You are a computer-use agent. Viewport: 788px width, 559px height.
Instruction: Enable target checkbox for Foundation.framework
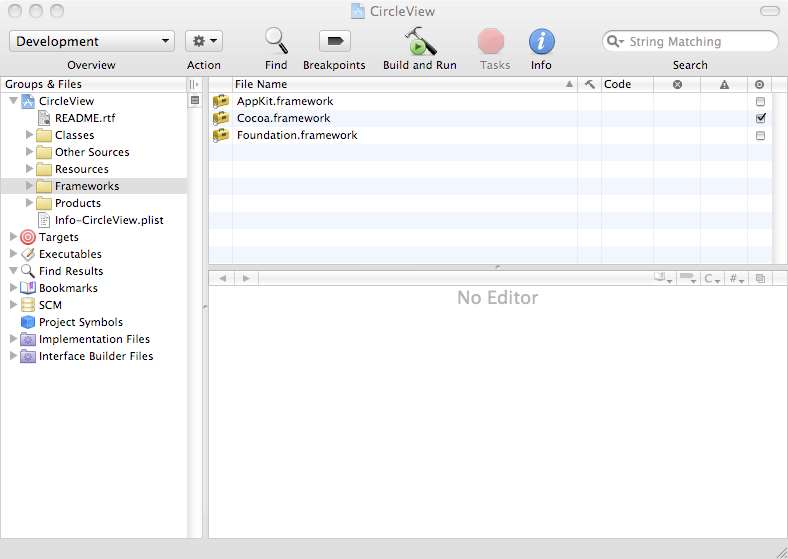coord(760,135)
